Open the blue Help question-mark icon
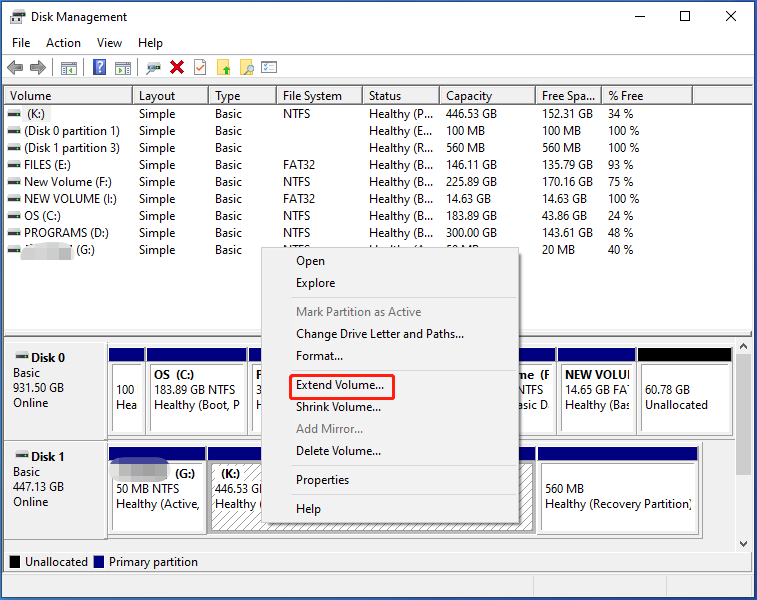Screen dimensions: 757x600 tap(99, 67)
